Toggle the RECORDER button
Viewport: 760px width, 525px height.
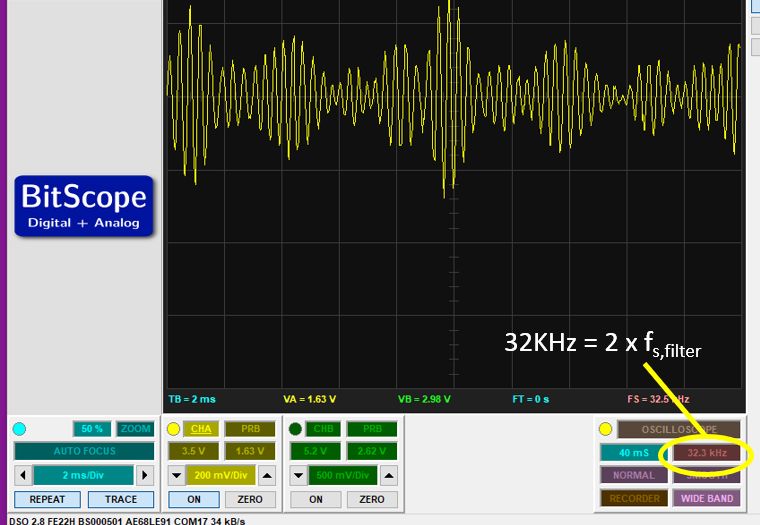tap(634, 498)
